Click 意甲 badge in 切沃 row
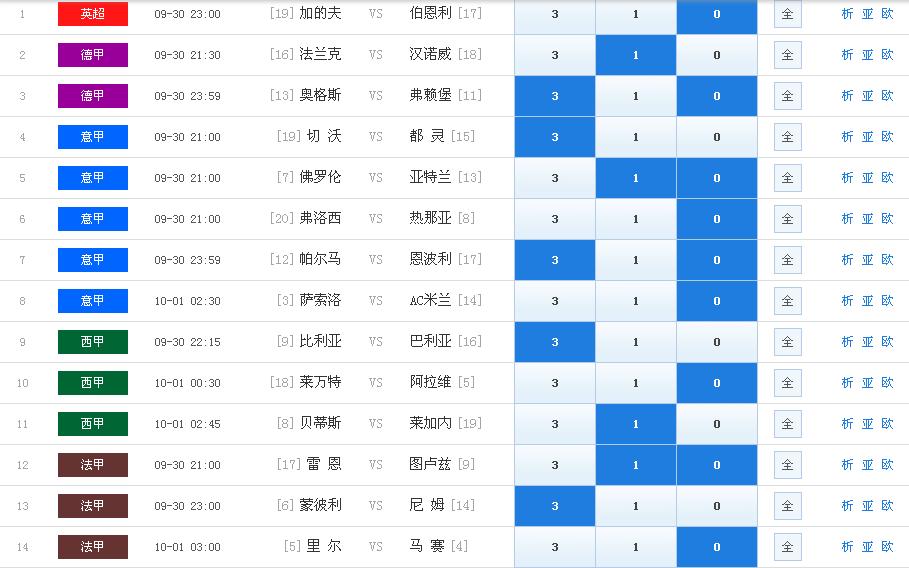This screenshot has width=909, height=568. tap(93, 137)
